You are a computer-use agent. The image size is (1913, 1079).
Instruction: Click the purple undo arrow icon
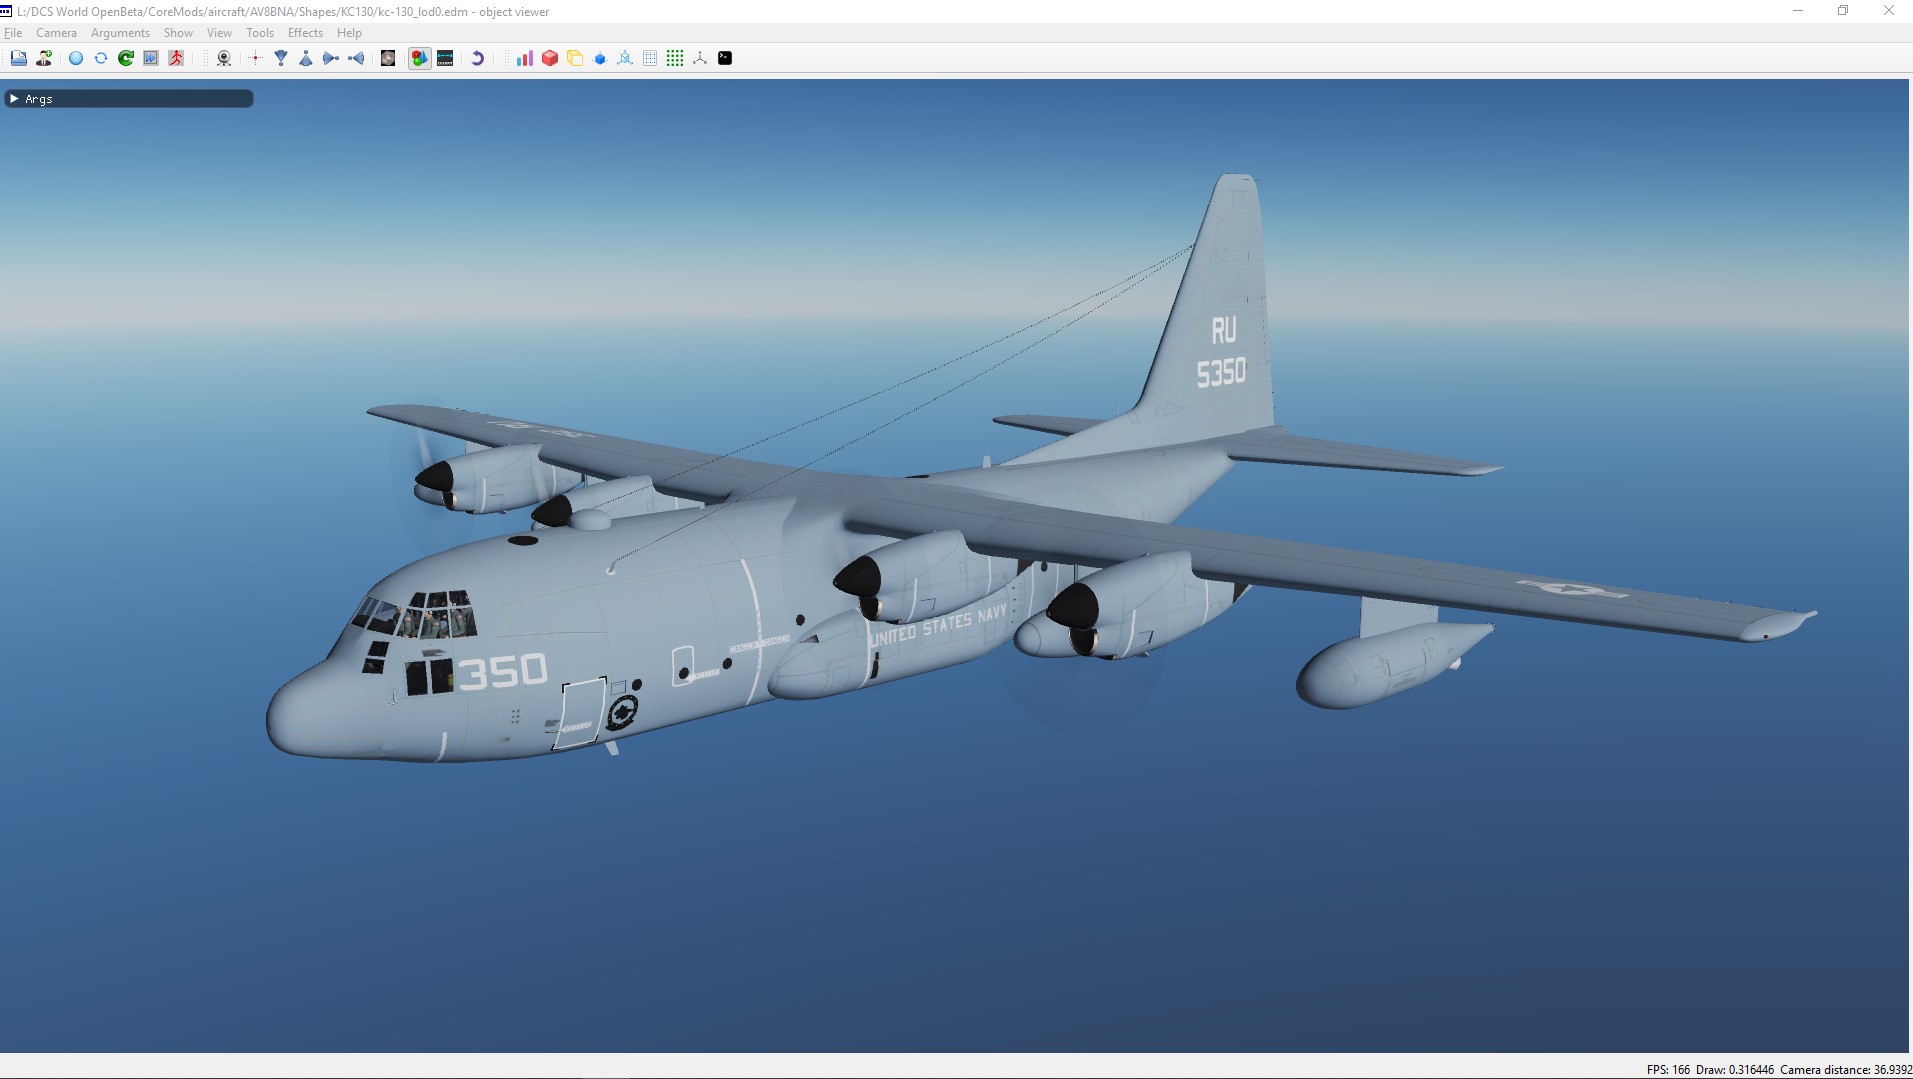(477, 58)
